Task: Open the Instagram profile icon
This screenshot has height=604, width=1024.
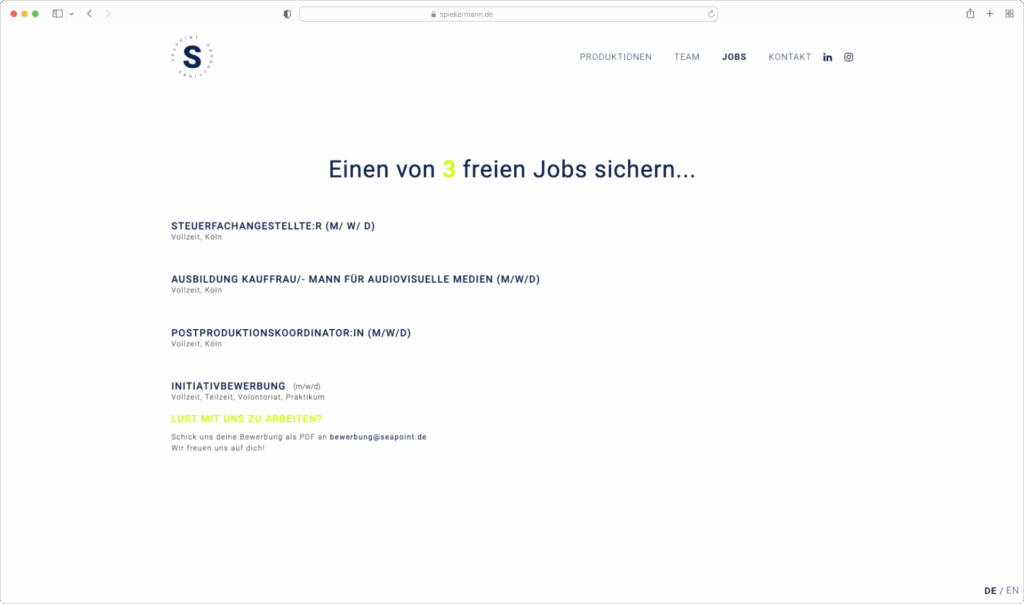Action: [848, 57]
